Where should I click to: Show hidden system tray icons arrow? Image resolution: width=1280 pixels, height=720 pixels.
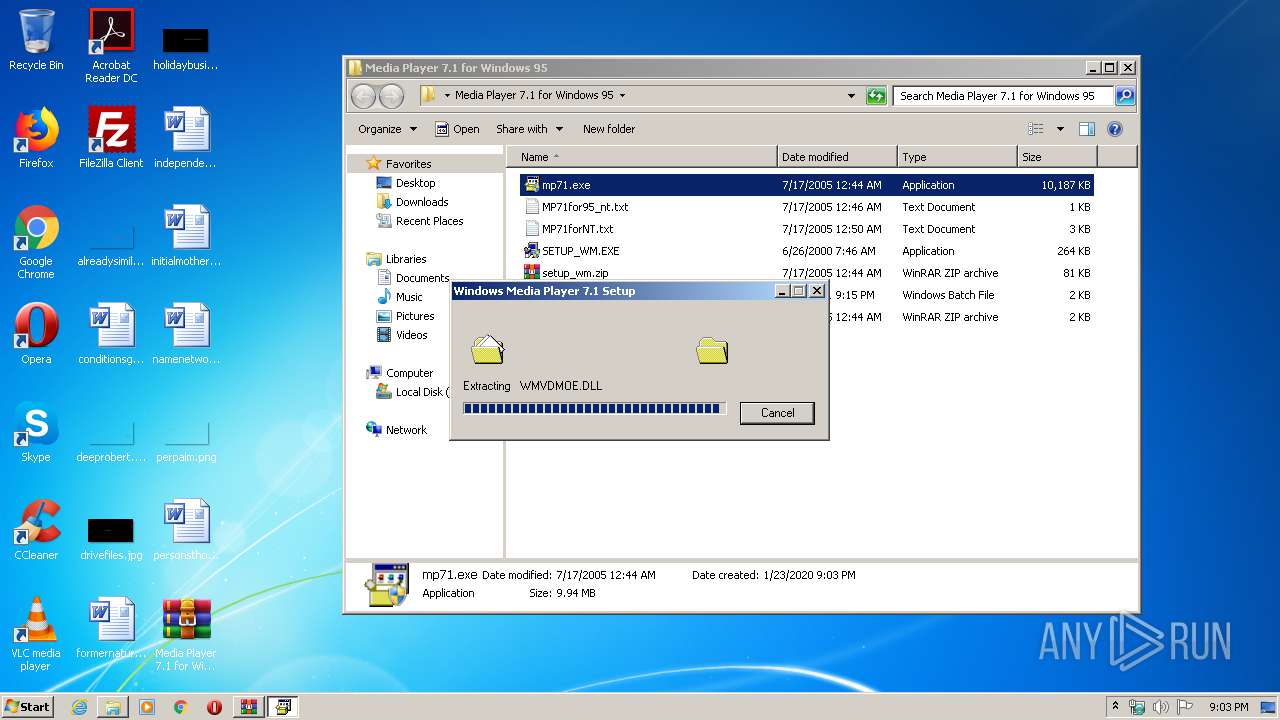(1116, 706)
